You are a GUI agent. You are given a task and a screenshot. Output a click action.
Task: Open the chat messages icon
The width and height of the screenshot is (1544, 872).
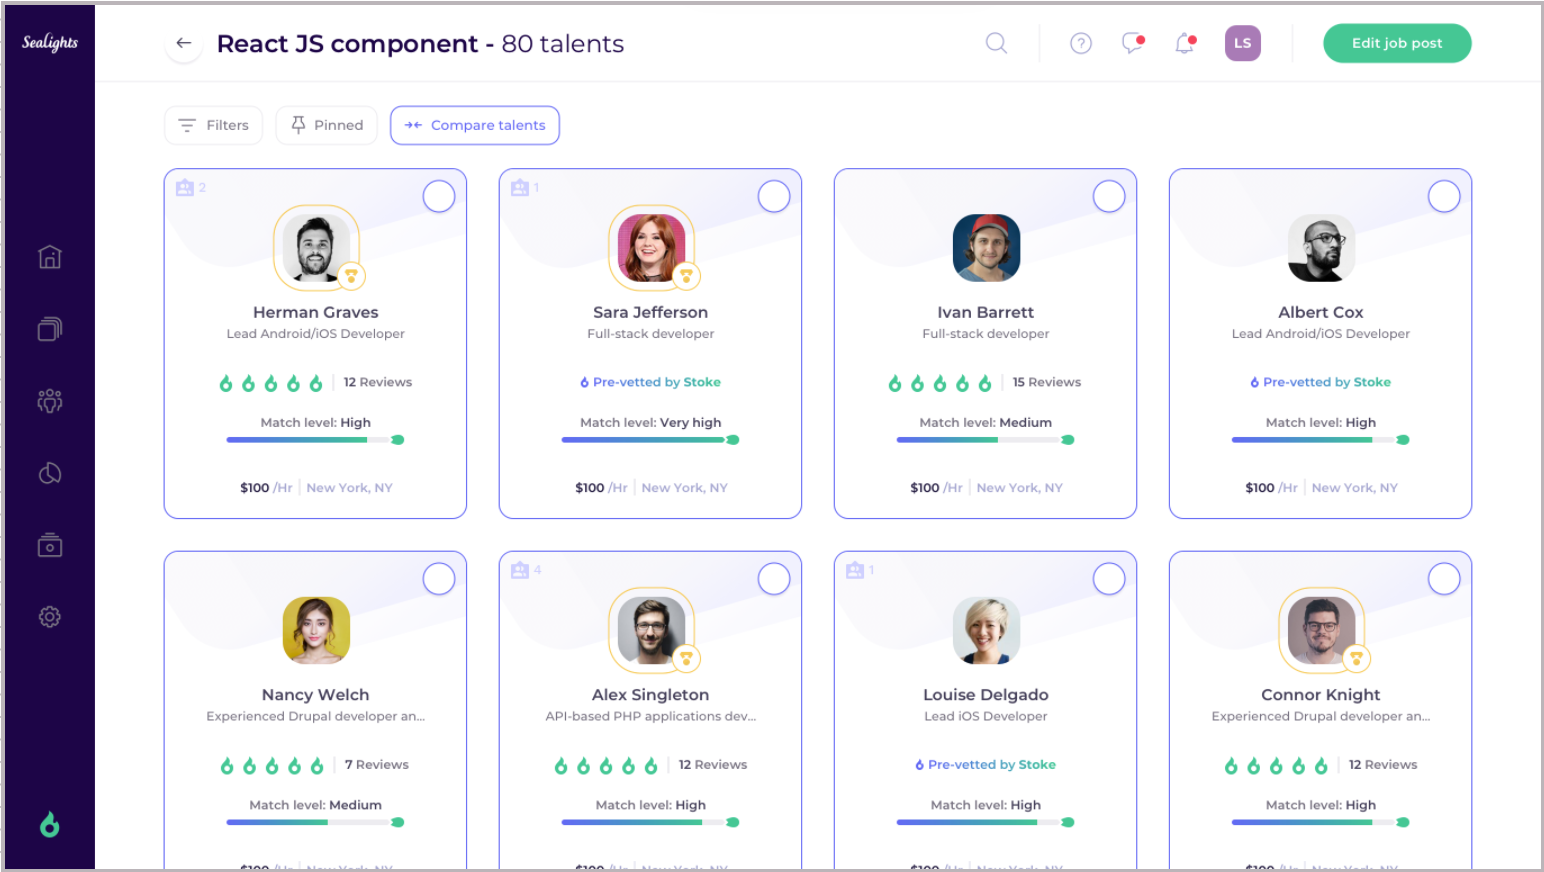tap(1133, 43)
